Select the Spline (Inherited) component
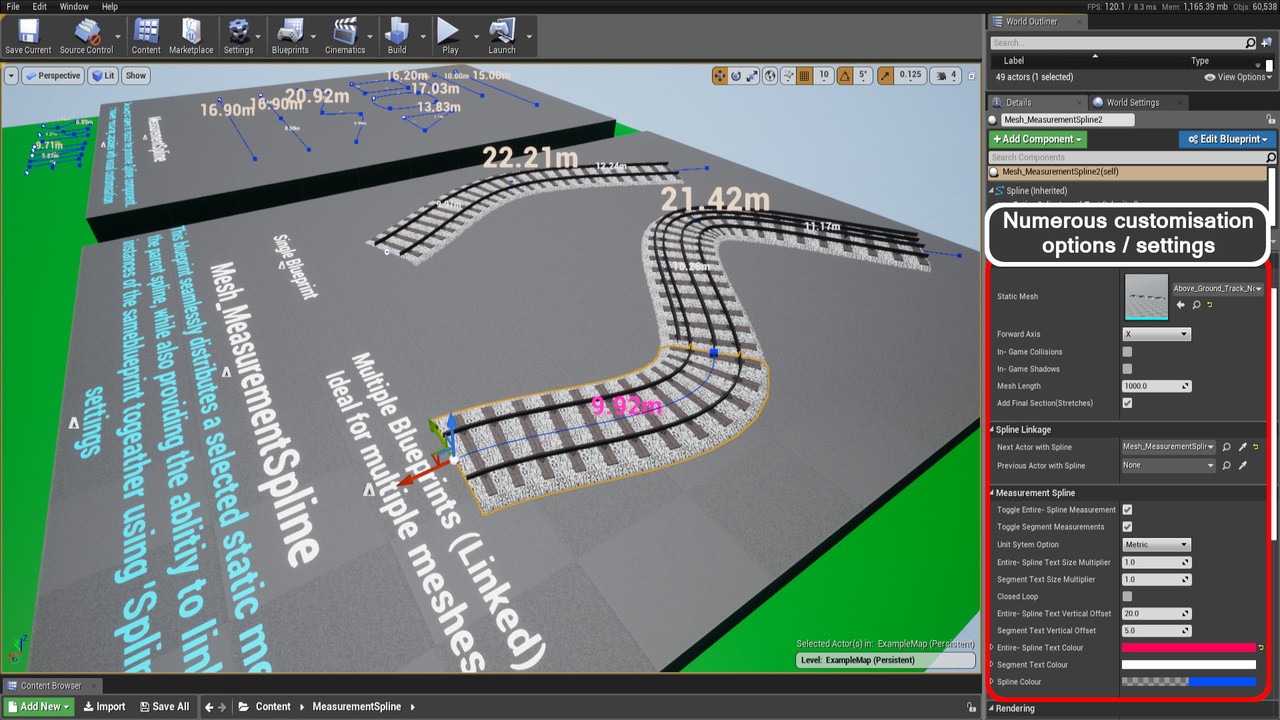The width and height of the screenshot is (1280, 720). click(1036, 190)
